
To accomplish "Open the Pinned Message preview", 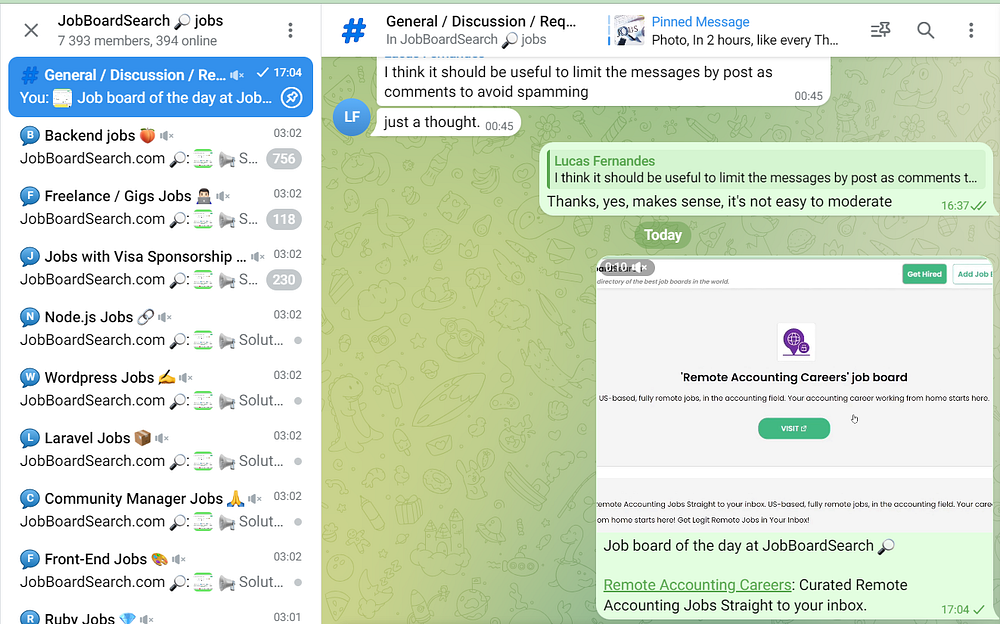I will click(x=724, y=31).
